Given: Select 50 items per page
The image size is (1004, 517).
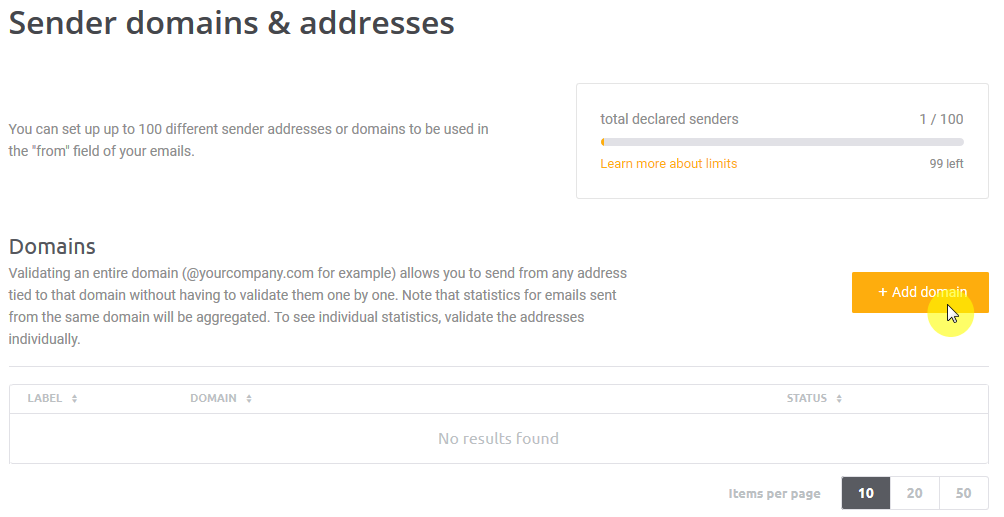Looking at the screenshot, I should (963, 493).
